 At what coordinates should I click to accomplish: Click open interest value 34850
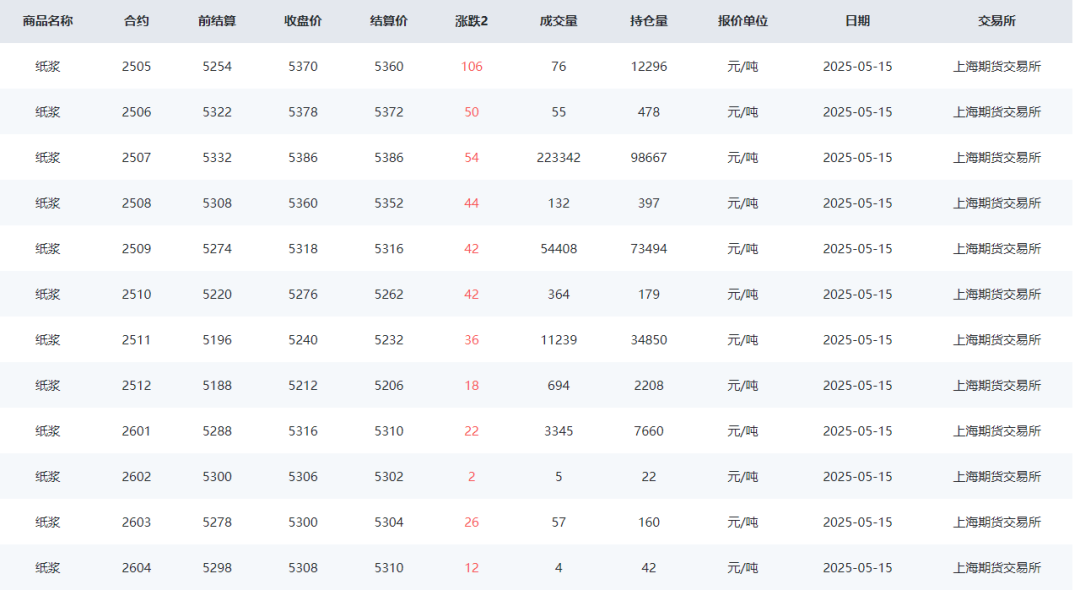(x=649, y=340)
